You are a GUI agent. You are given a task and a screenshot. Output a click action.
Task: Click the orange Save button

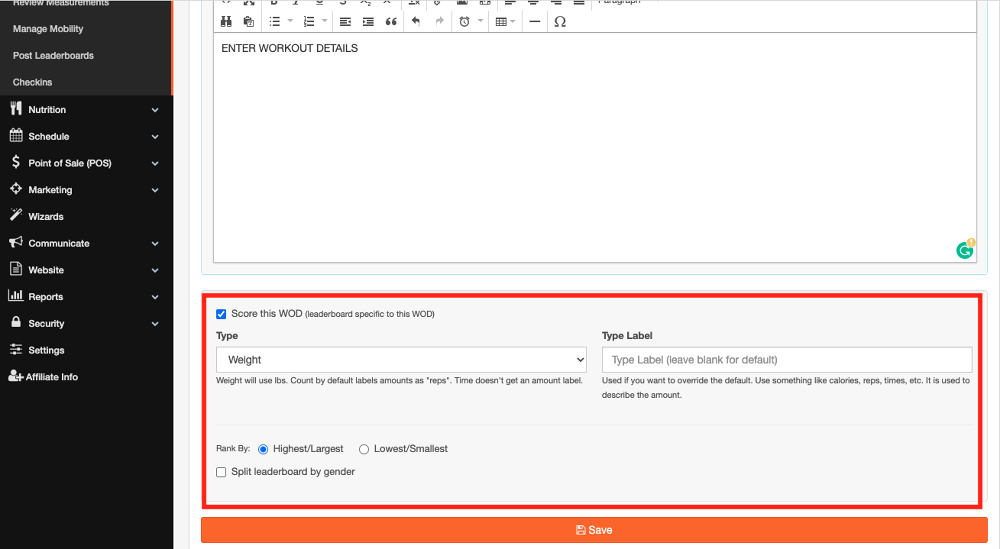(594, 530)
